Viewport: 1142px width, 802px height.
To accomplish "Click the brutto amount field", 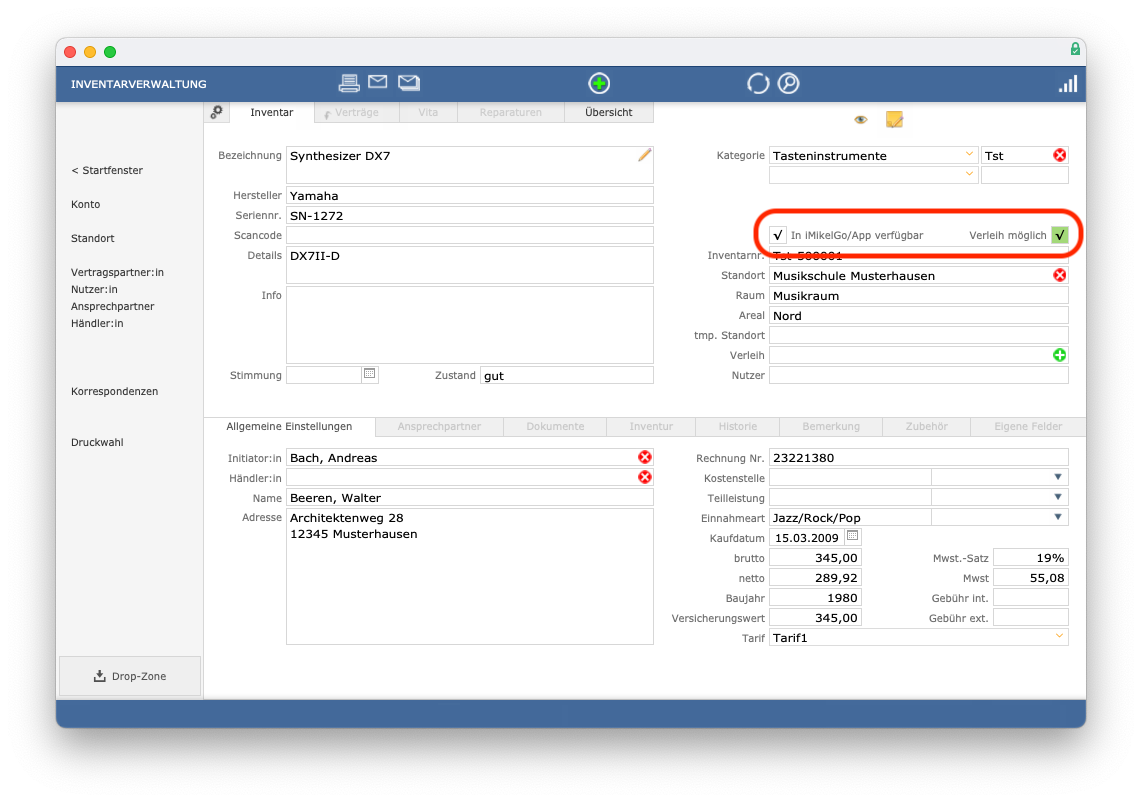I will click(816, 558).
